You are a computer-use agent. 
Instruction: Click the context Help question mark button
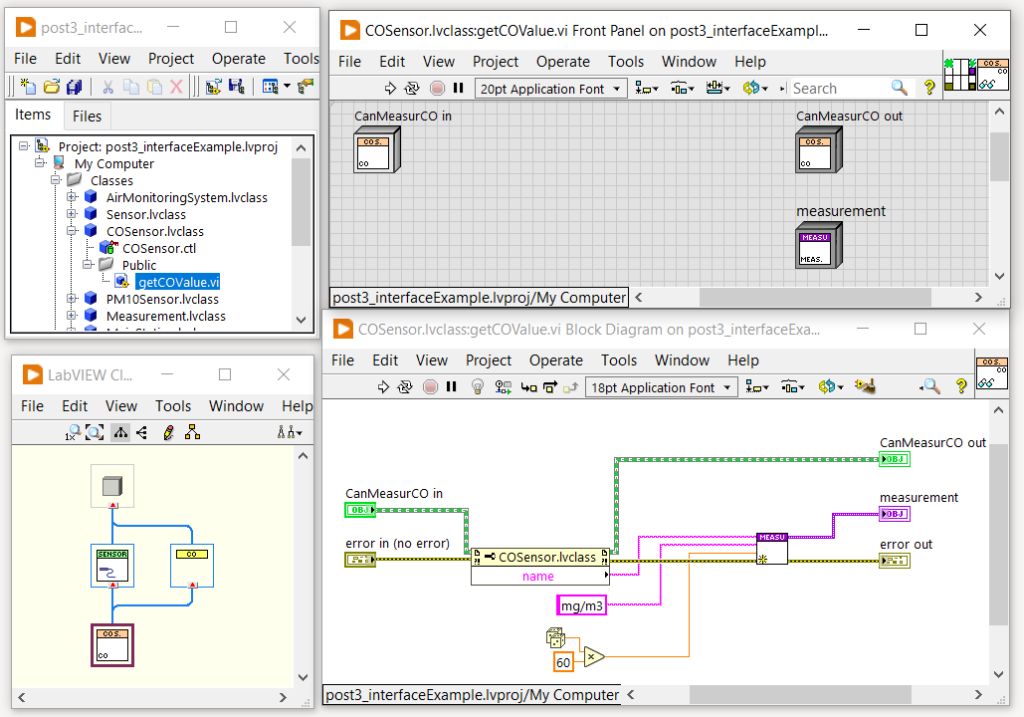[x=962, y=387]
